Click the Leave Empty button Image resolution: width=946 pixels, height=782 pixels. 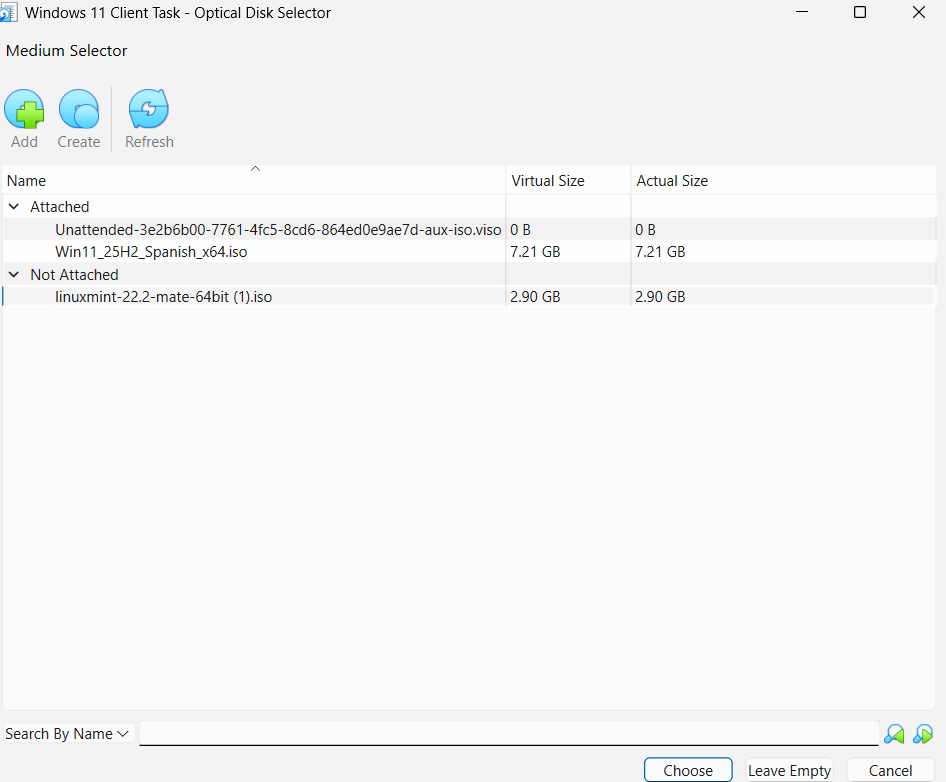pyautogui.click(x=789, y=771)
